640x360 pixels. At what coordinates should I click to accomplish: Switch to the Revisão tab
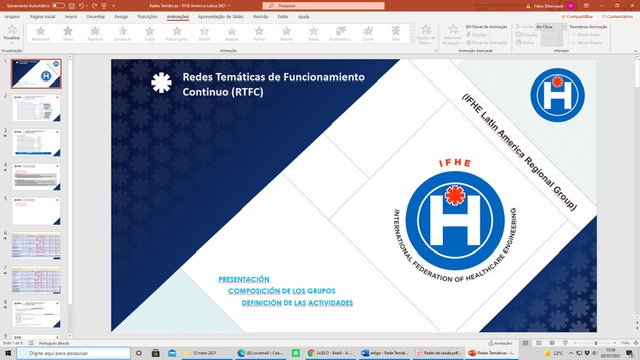[261, 17]
